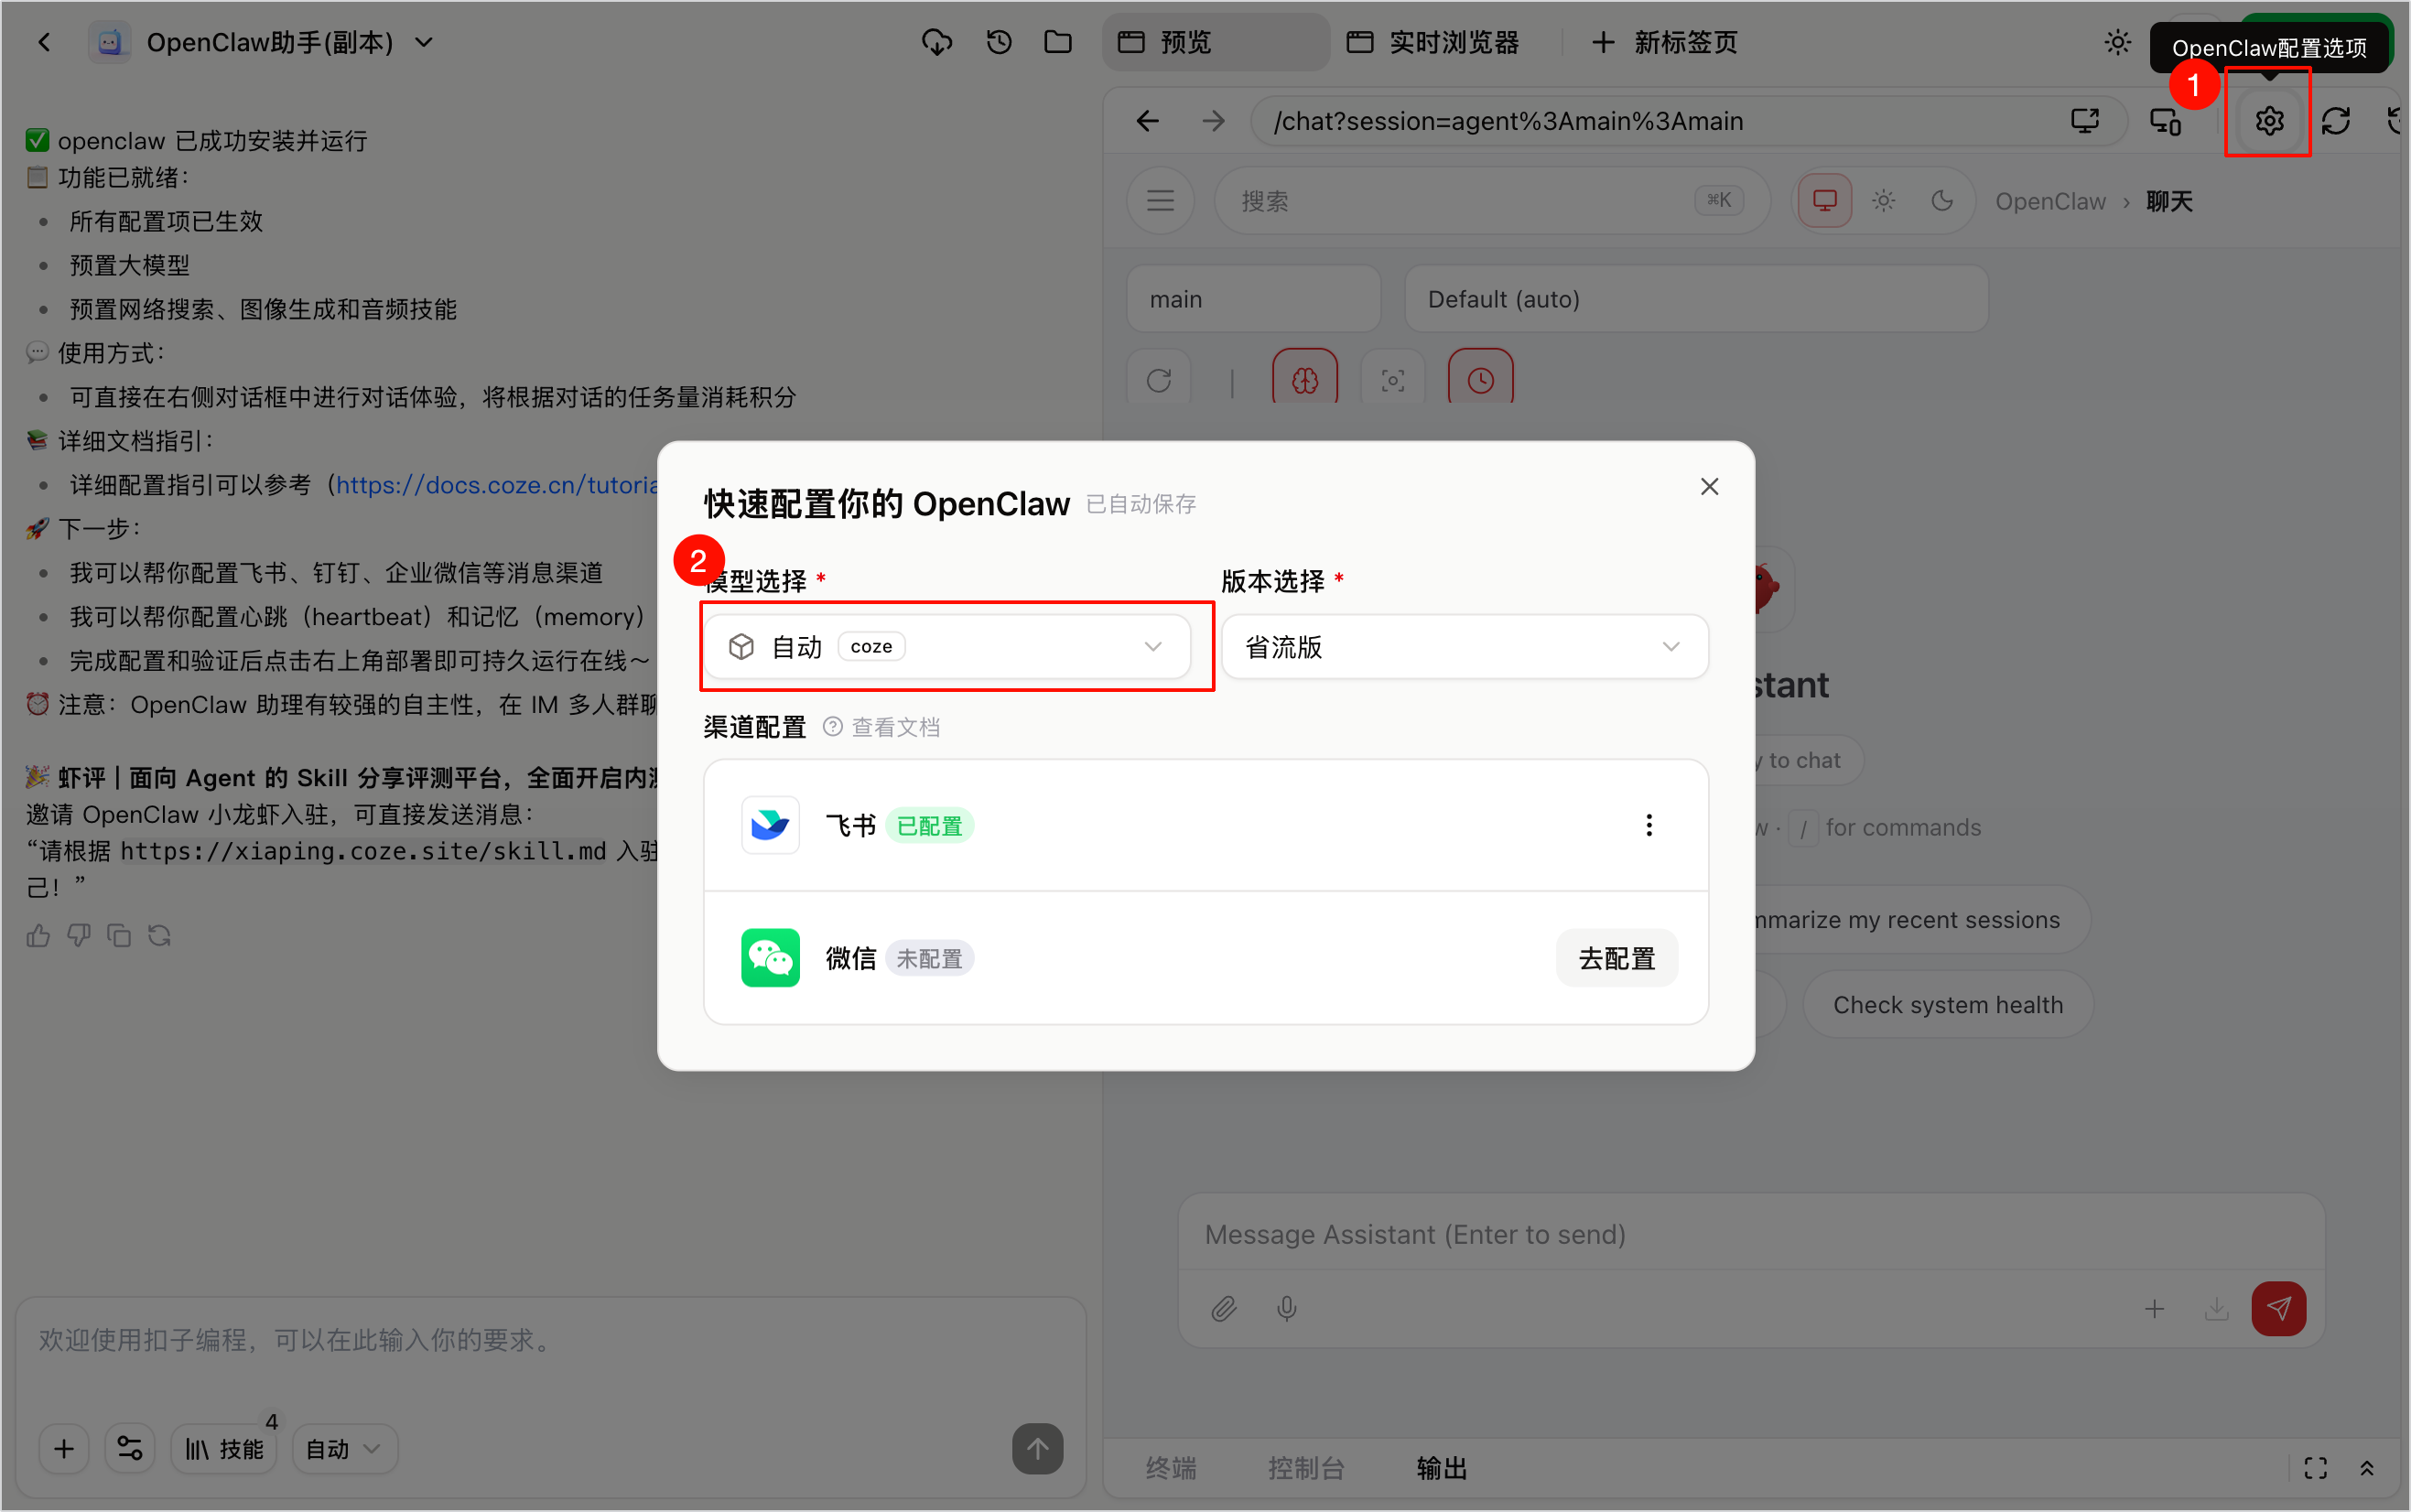Image resolution: width=2411 pixels, height=1512 pixels.
Task: Click the Message Assistant input field
Action: (x=1750, y=1234)
